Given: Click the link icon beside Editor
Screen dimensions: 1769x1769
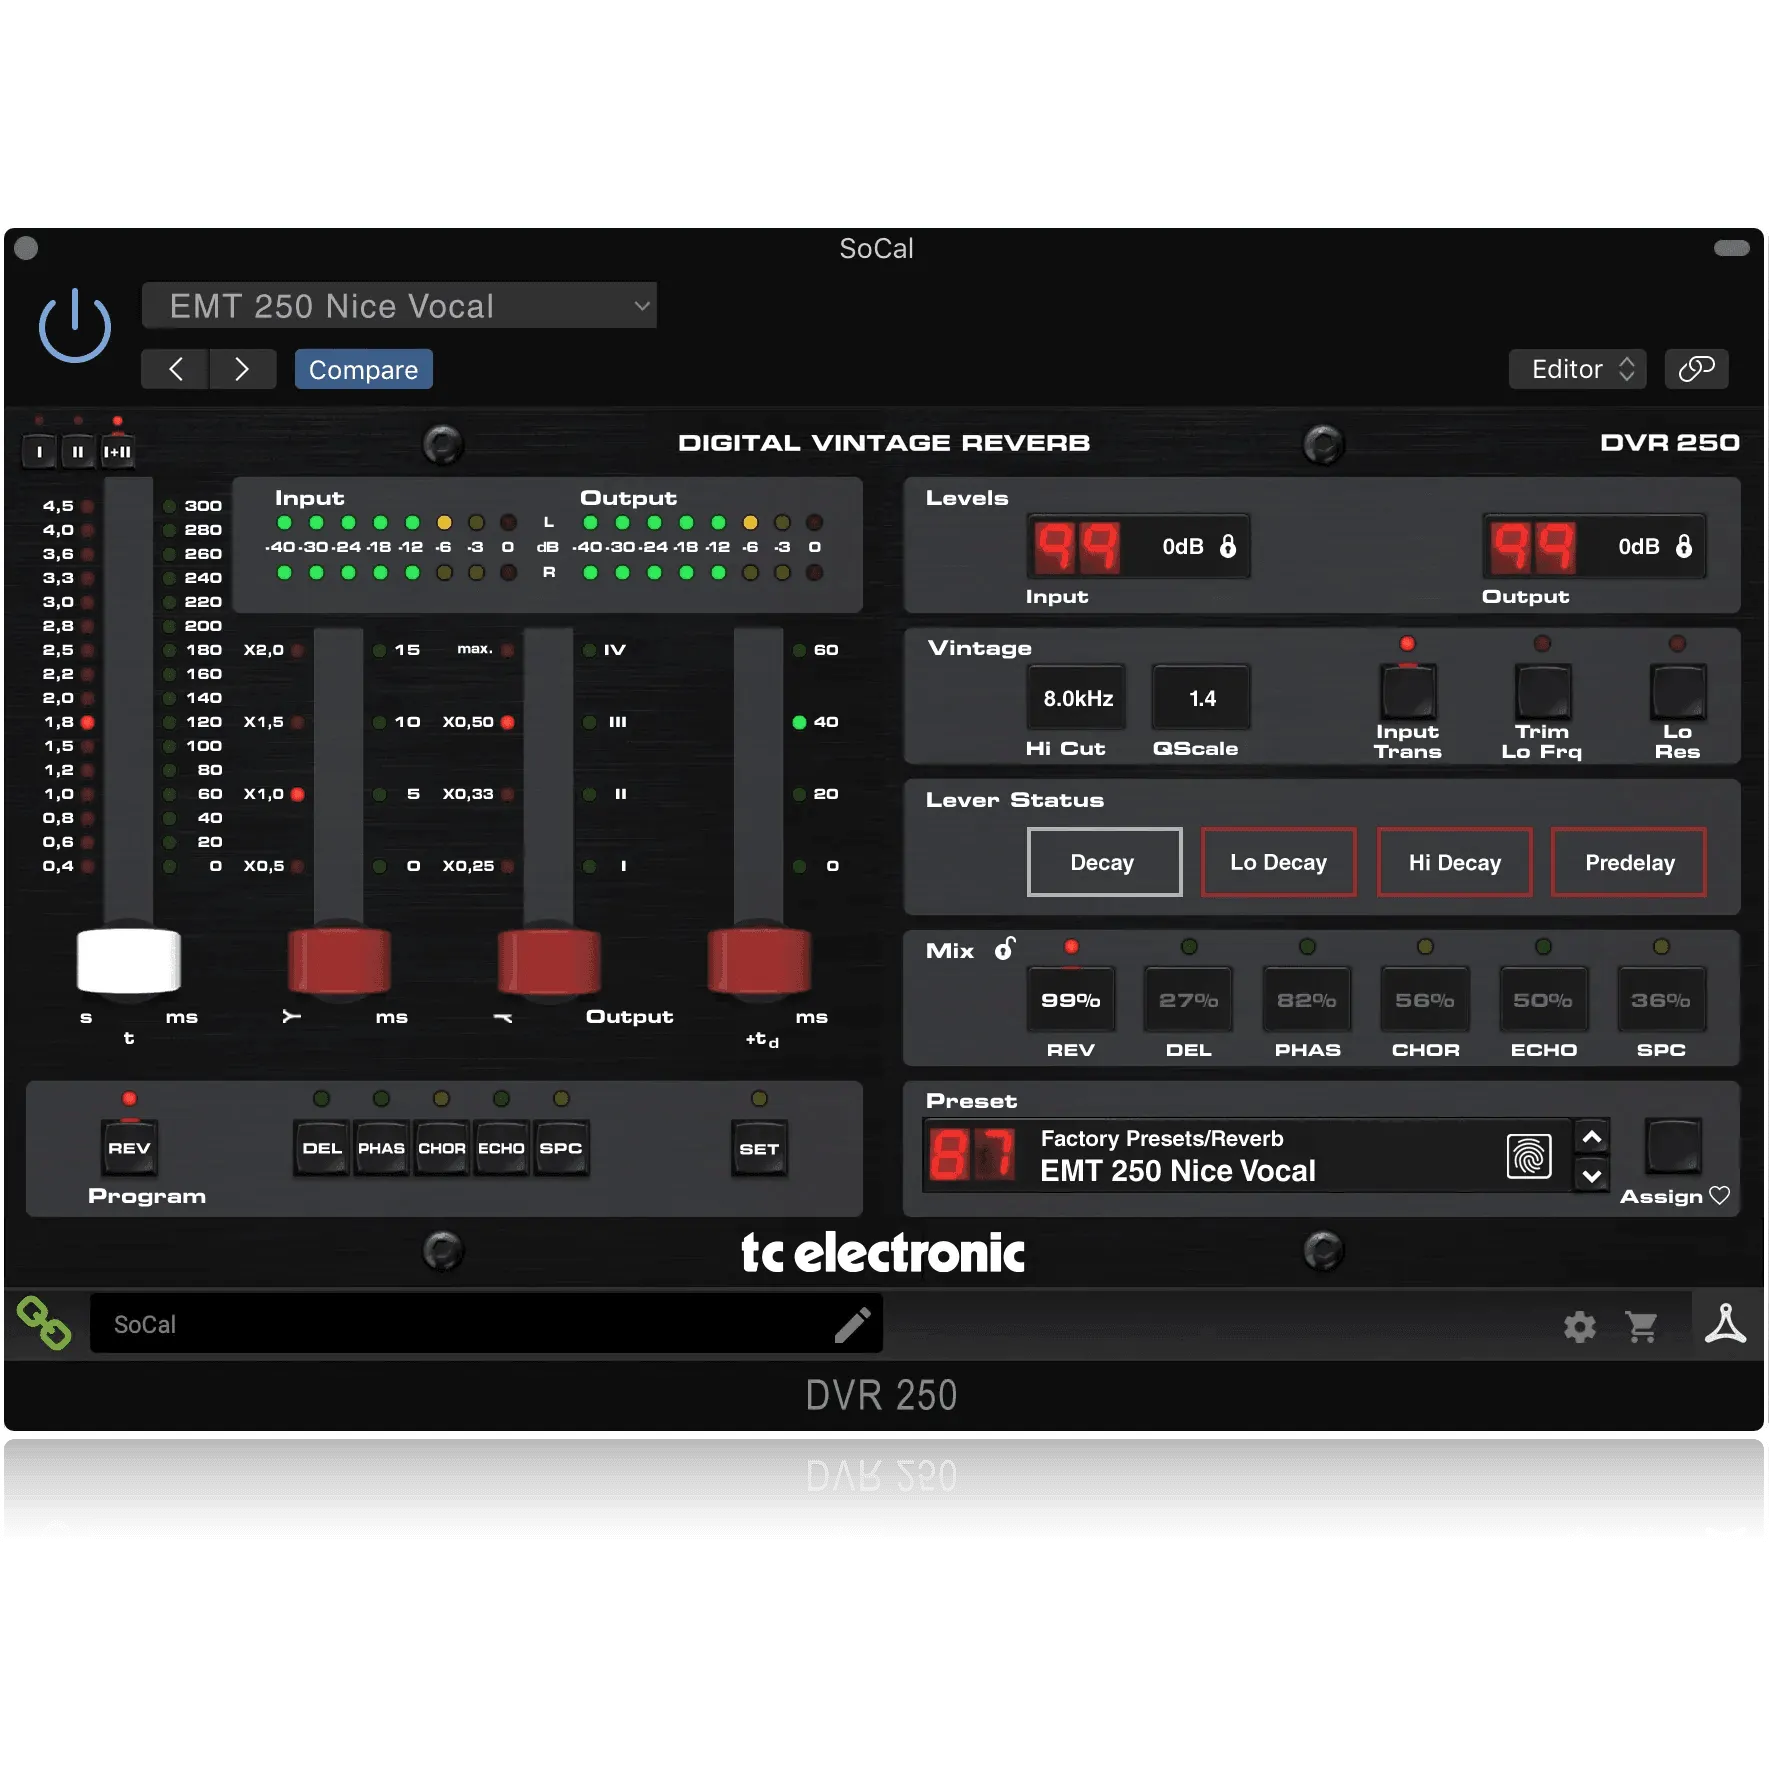Looking at the screenshot, I should tap(1696, 369).
